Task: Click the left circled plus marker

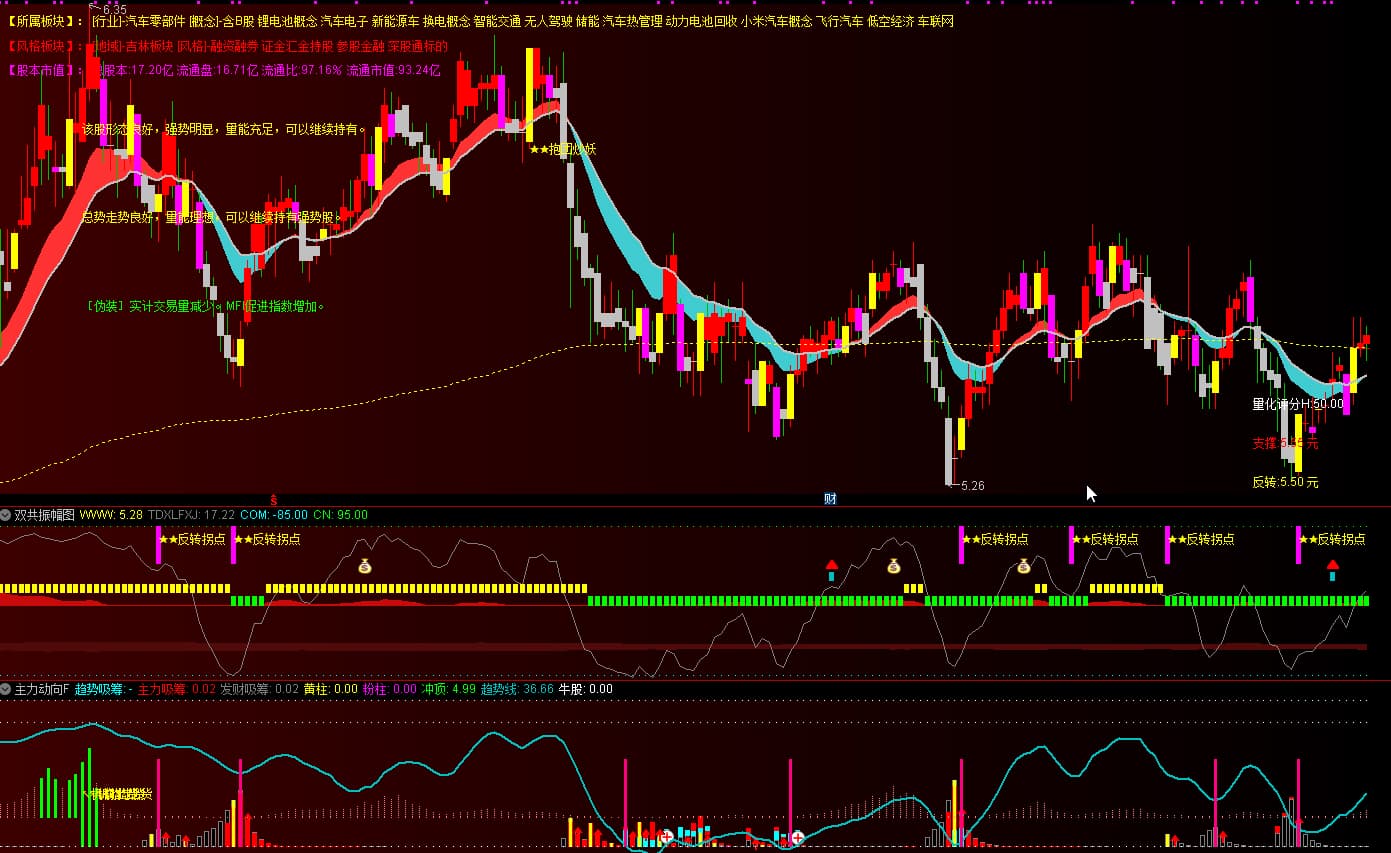Action: pos(665,837)
